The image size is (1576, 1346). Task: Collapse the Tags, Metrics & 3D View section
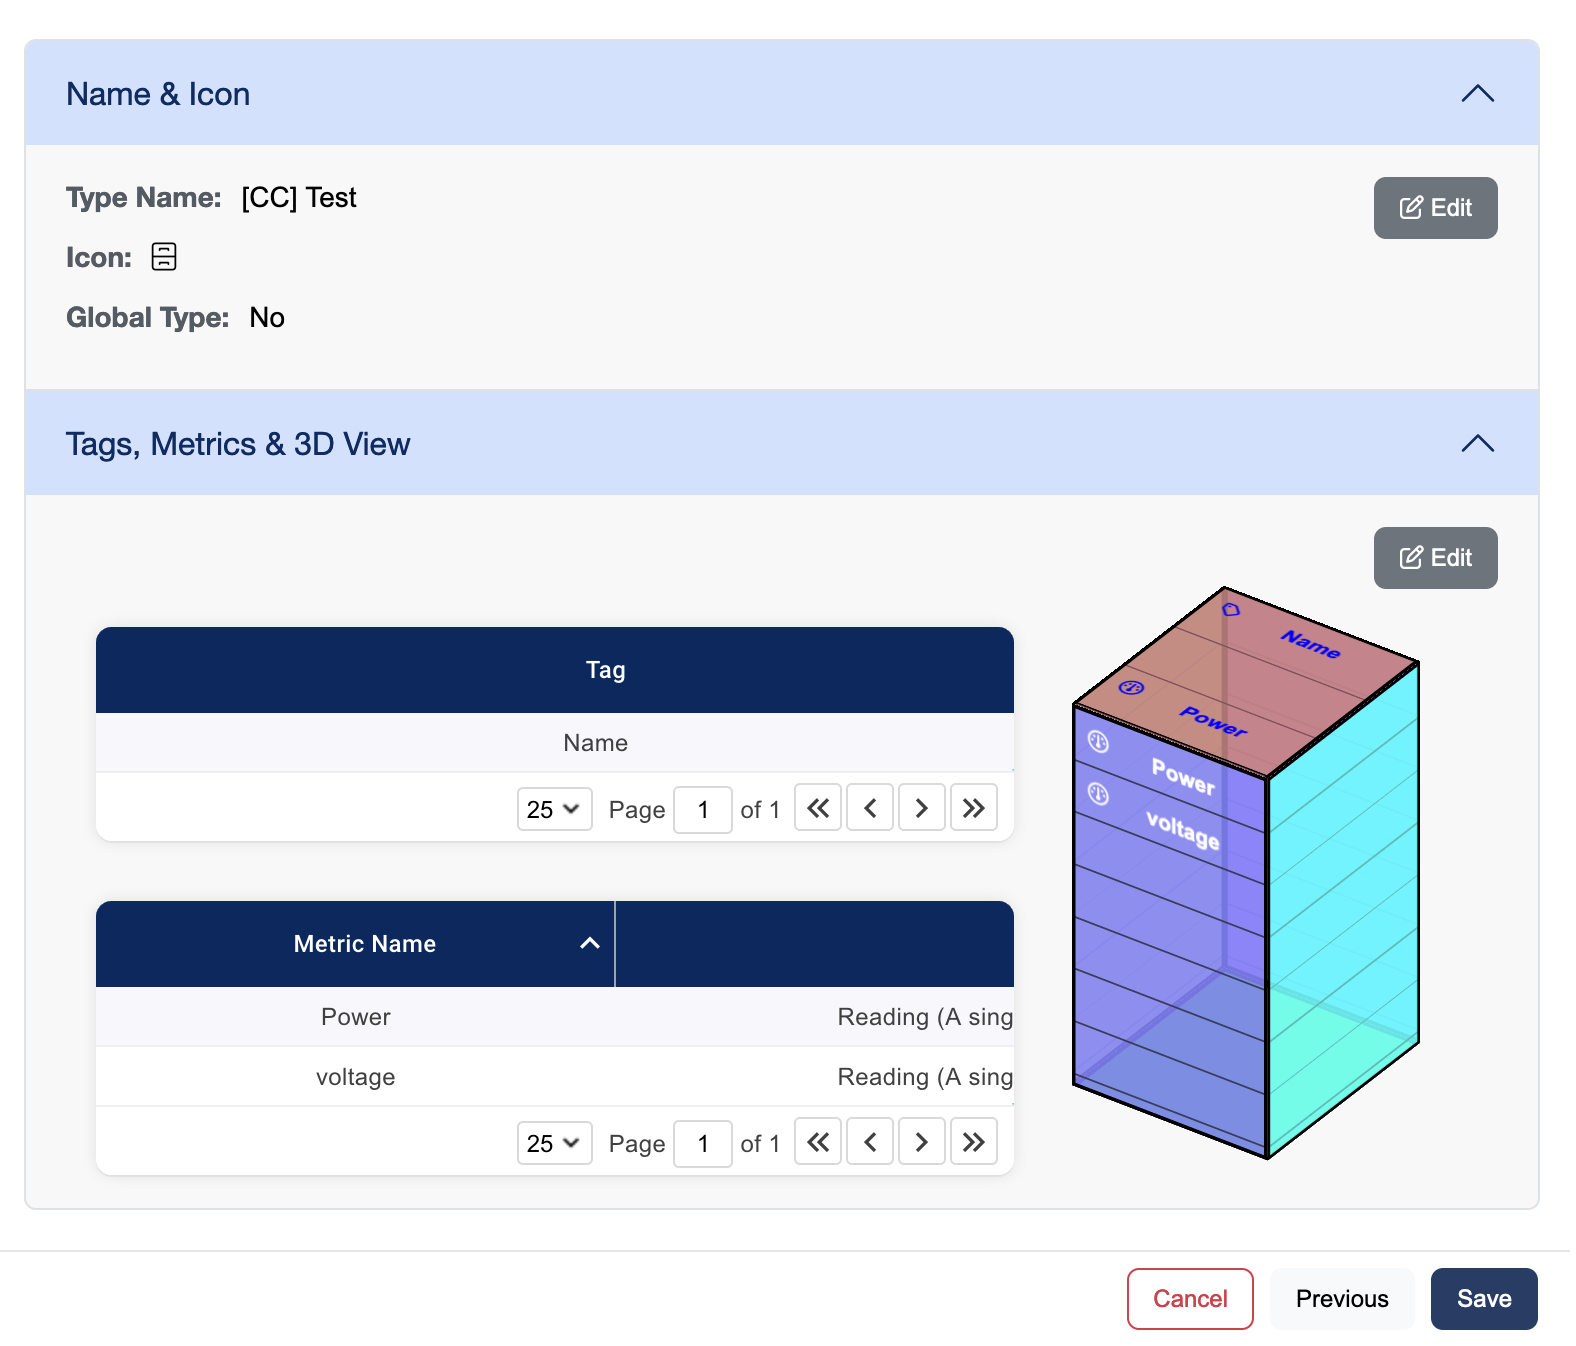(x=1476, y=444)
